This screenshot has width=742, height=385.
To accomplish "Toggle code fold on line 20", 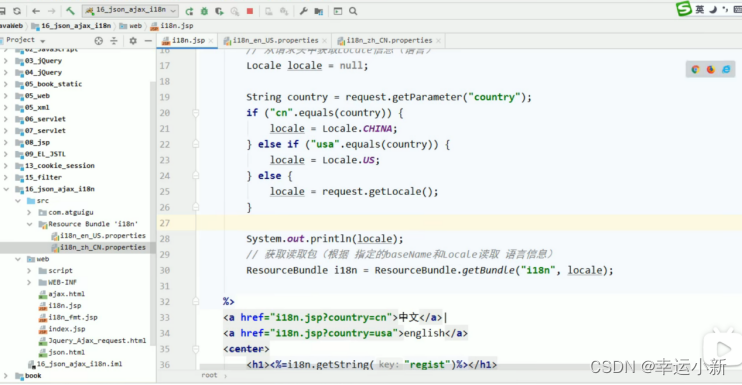I will click(195, 113).
